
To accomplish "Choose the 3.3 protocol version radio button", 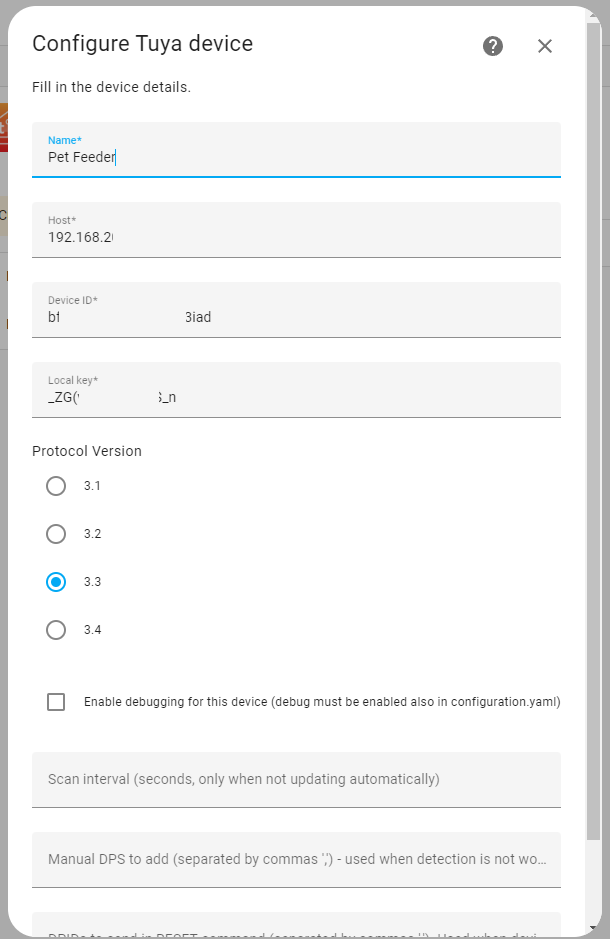I will tap(56, 582).
